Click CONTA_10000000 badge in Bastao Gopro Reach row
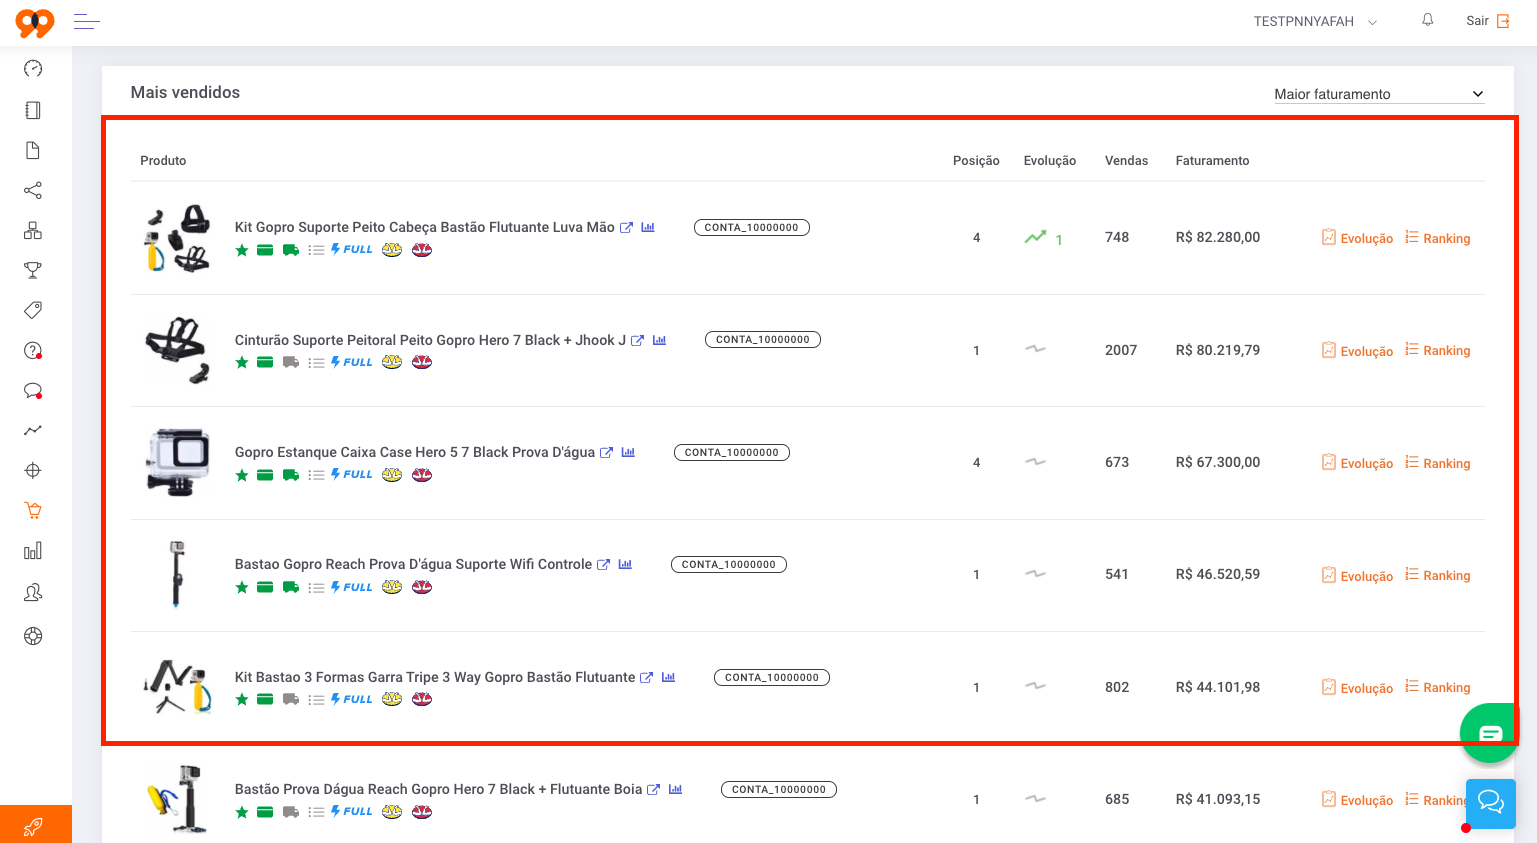Screen dimensions: 1537x843 pos(729,564)
